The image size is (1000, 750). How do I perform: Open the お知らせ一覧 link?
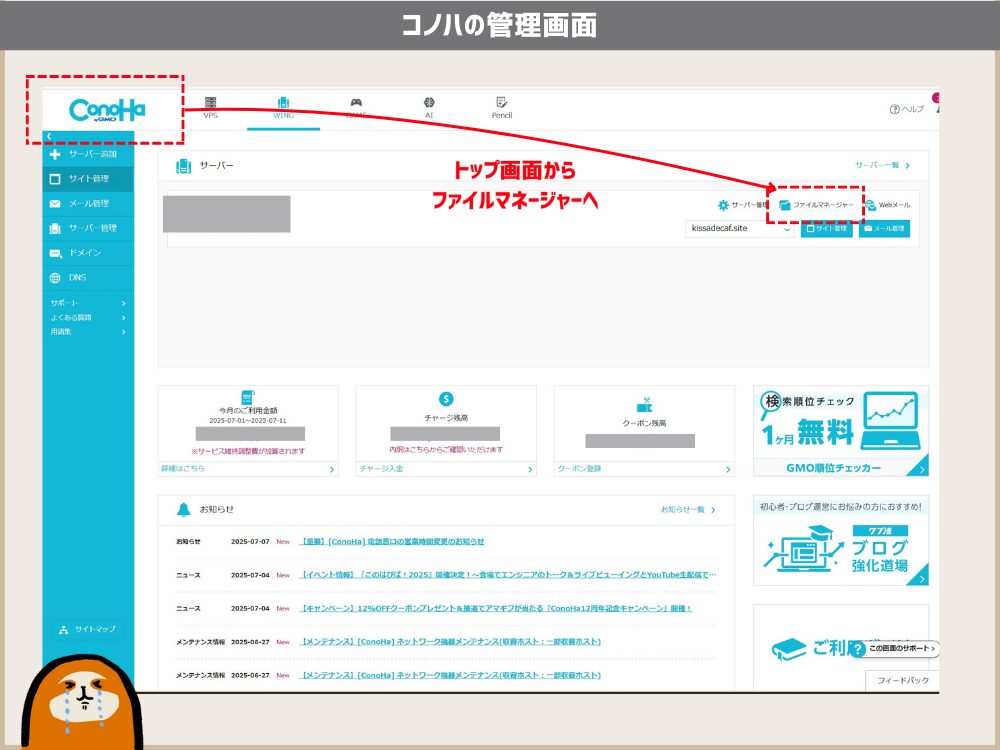(x=688, y=510)
